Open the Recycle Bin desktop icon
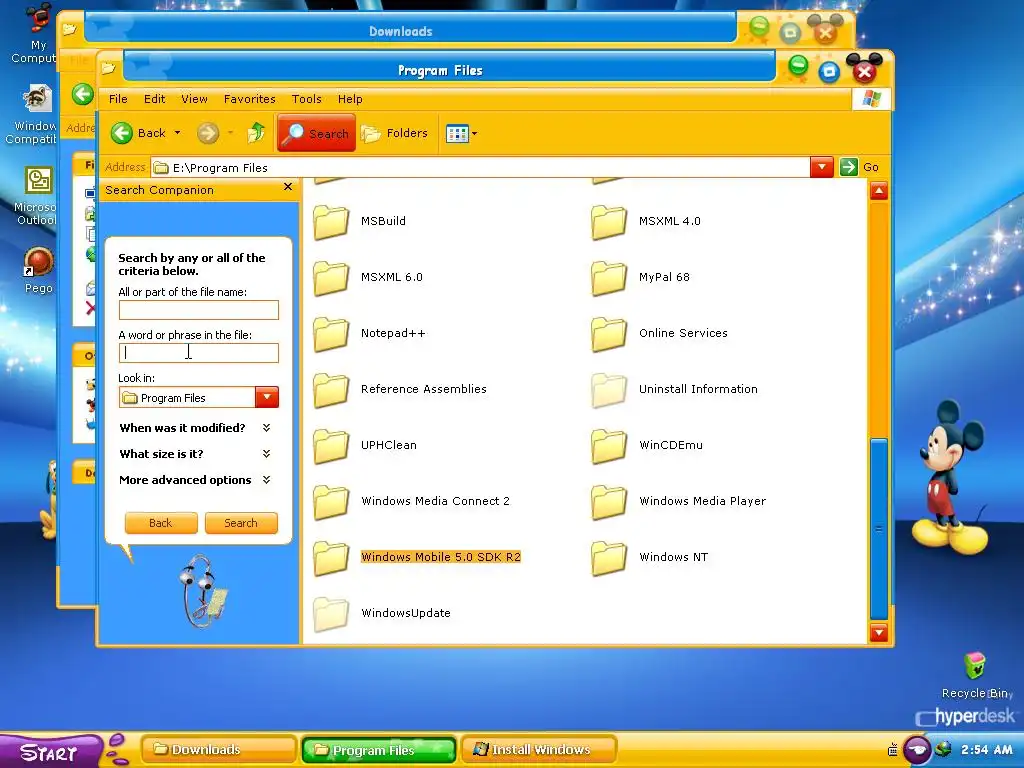 974,666
